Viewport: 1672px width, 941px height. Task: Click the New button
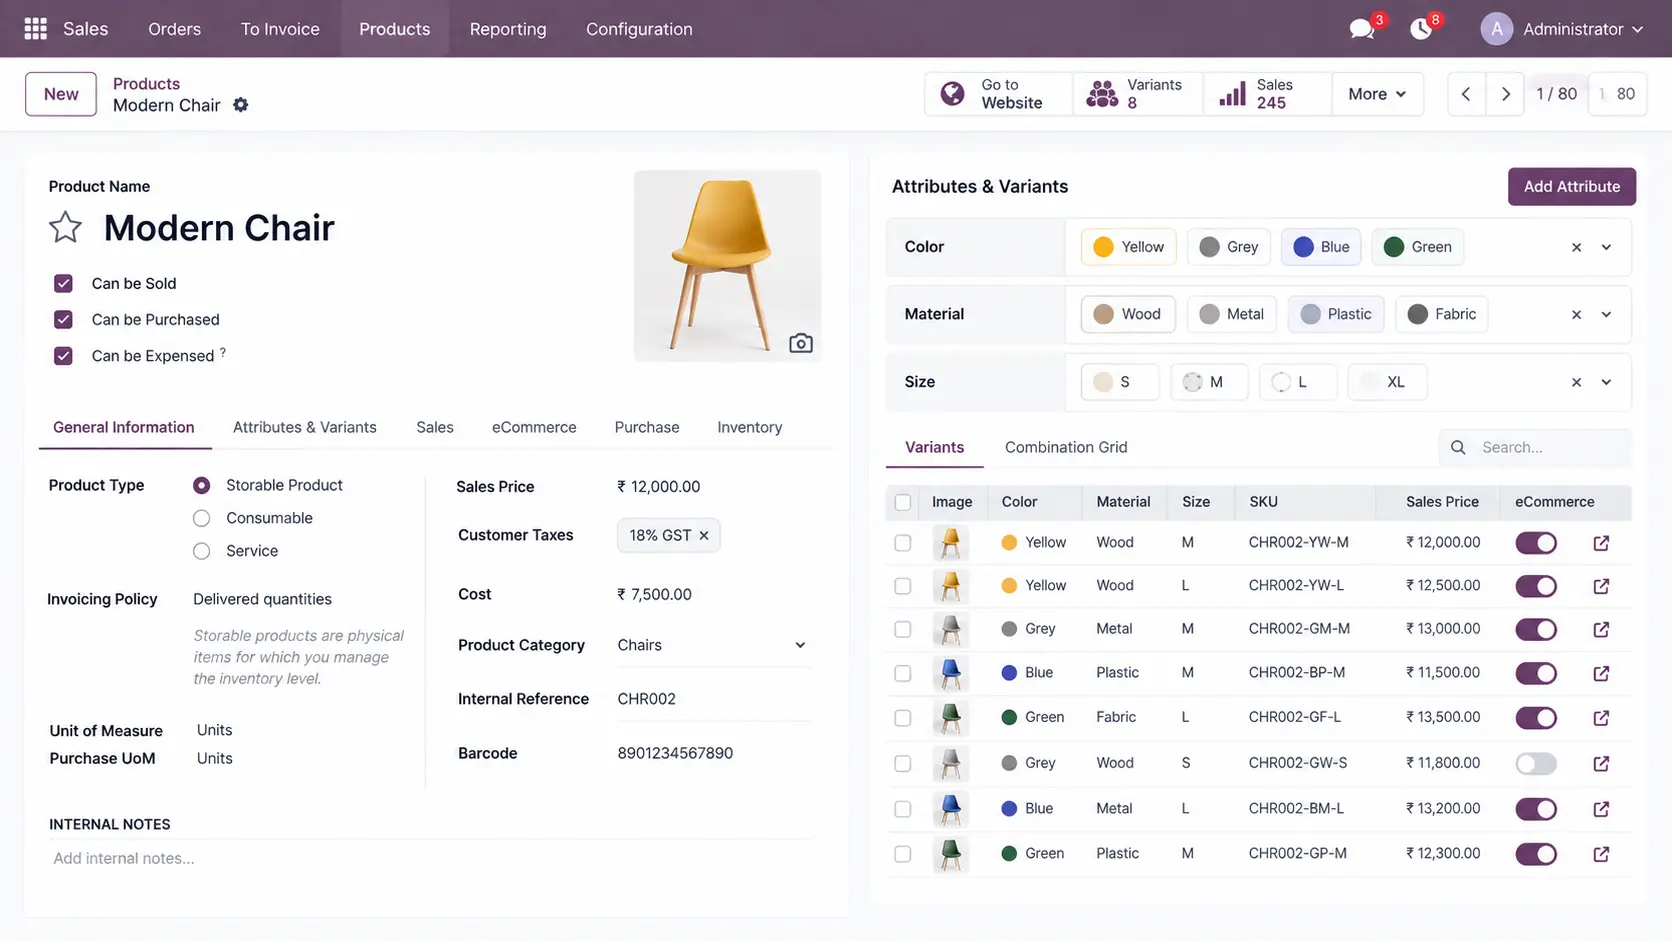61,94
